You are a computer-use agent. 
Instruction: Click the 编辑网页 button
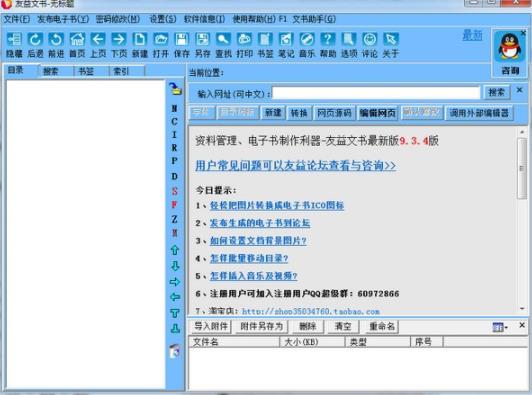[x=378, y=113]
